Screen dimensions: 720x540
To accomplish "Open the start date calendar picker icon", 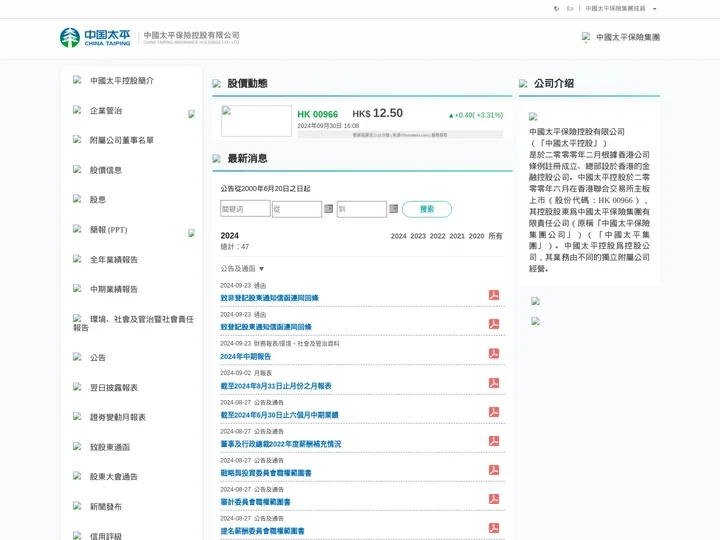I will pos(328,208).
